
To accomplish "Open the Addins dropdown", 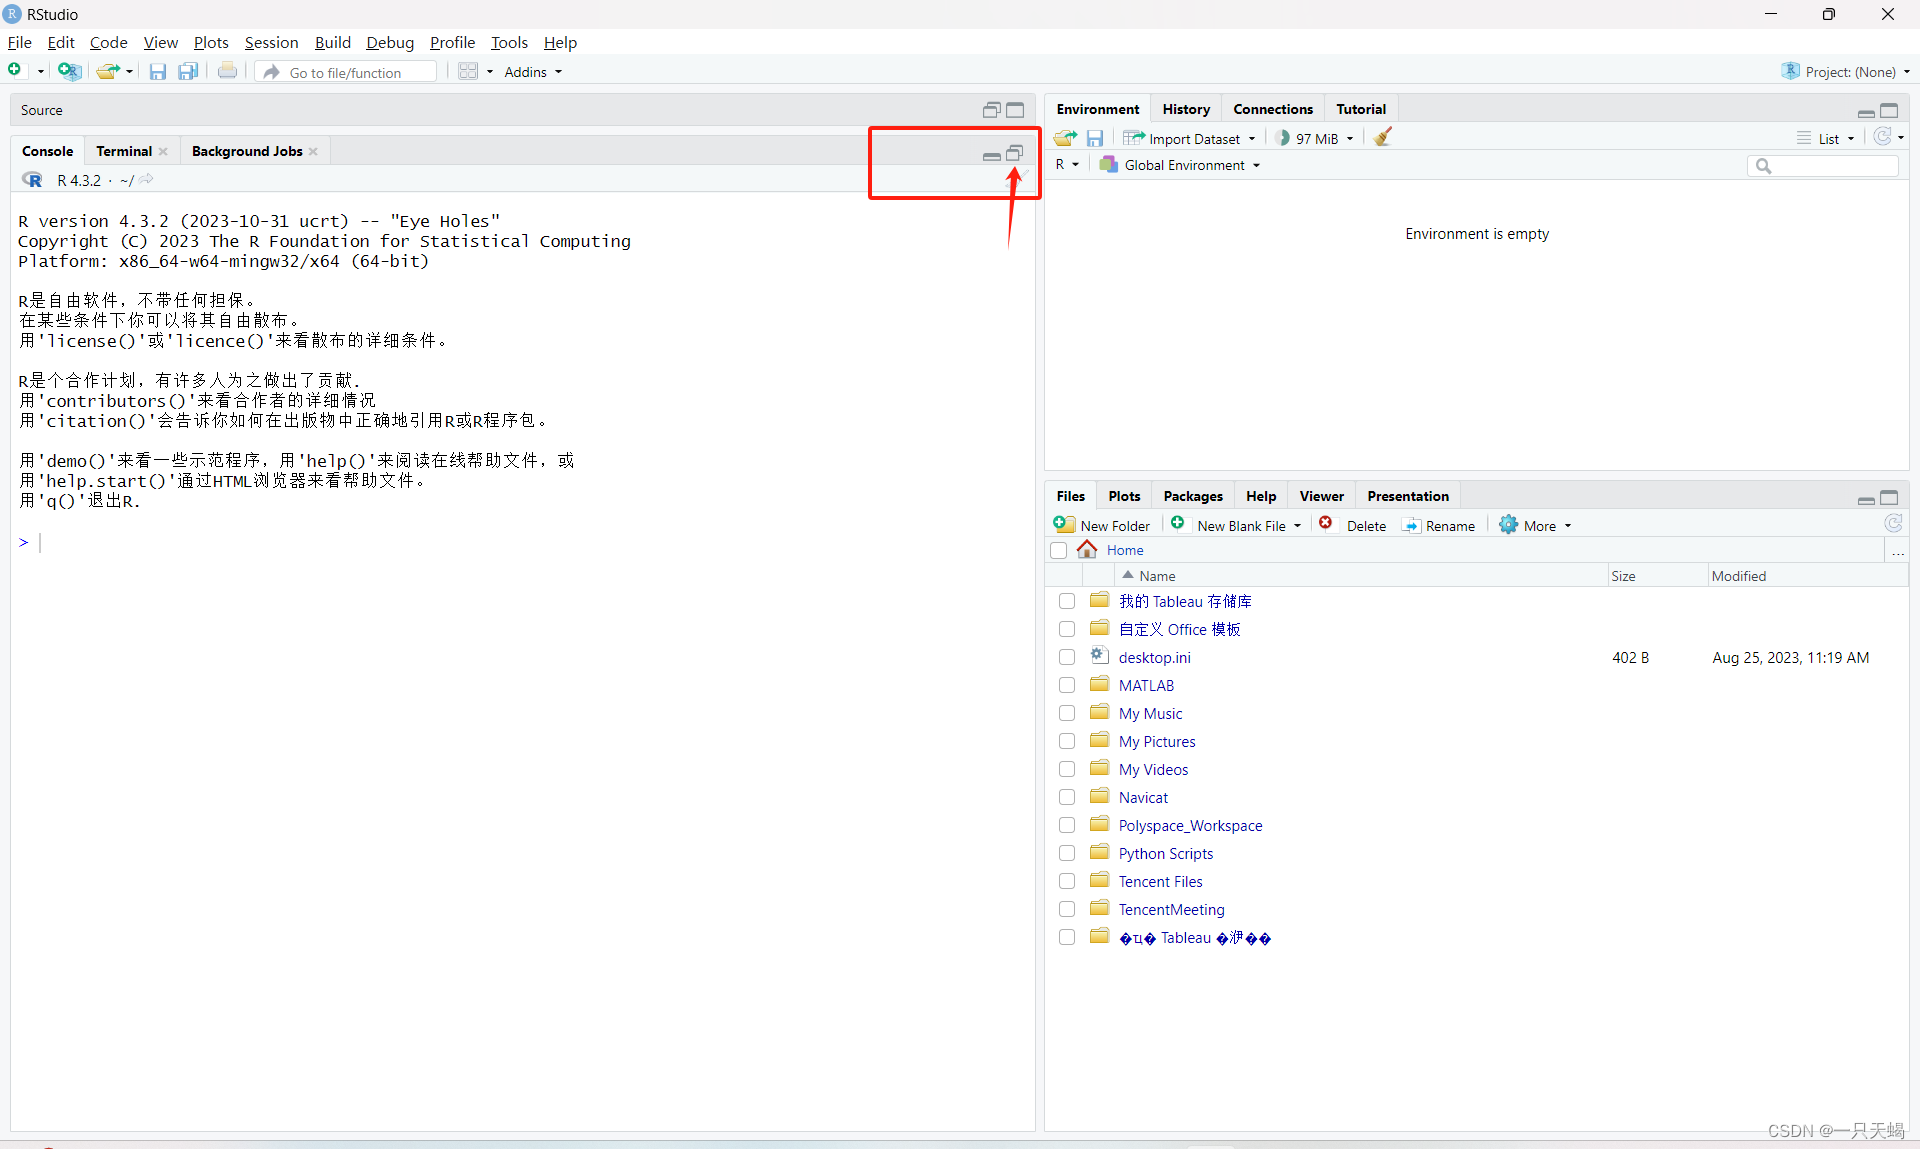I will point(533,72).
